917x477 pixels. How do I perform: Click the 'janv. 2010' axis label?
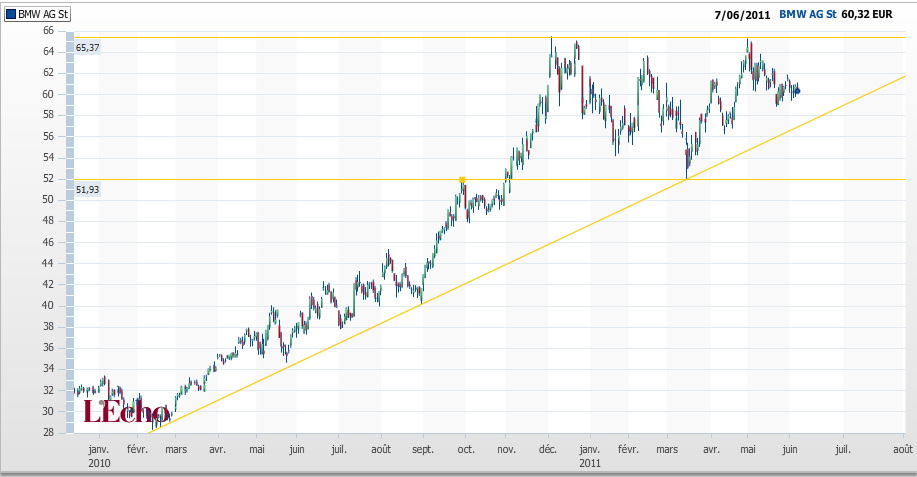[x=99, y=456]
